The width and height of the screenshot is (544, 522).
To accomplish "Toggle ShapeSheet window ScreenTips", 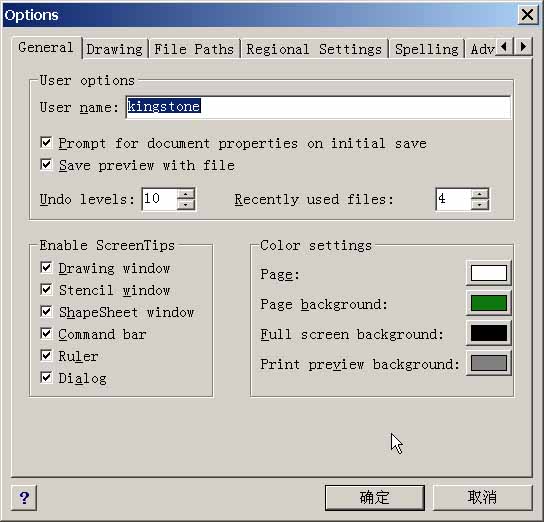I will pos(46,311).
